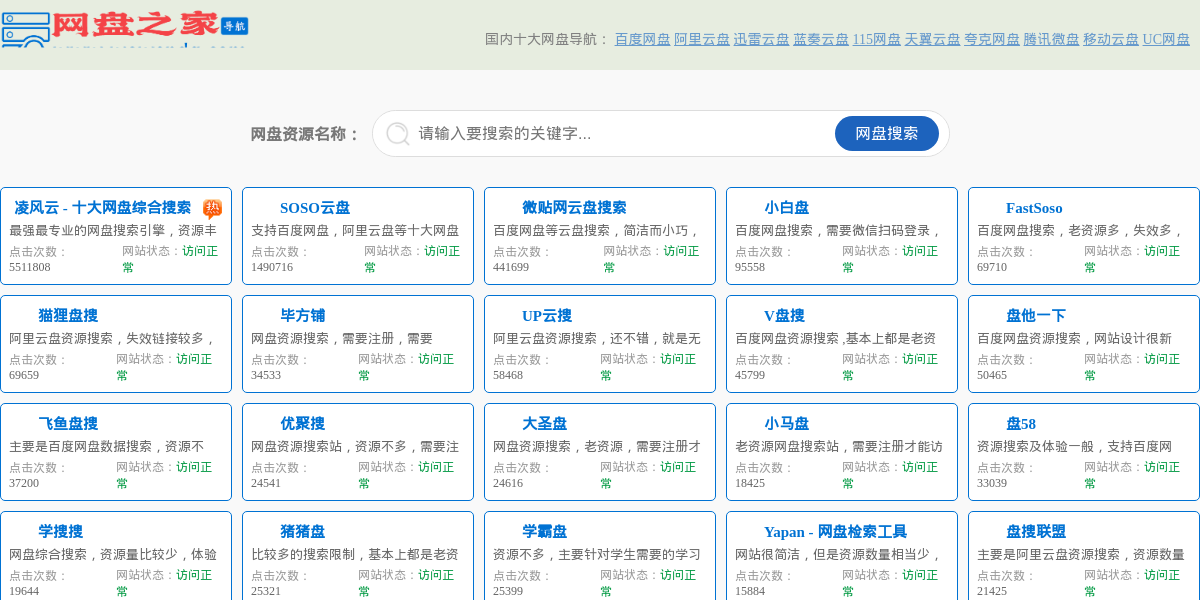Open Yapan - 网盘检索工具 listing
The width and height of the screenshot is (1200, 600).
835,532
